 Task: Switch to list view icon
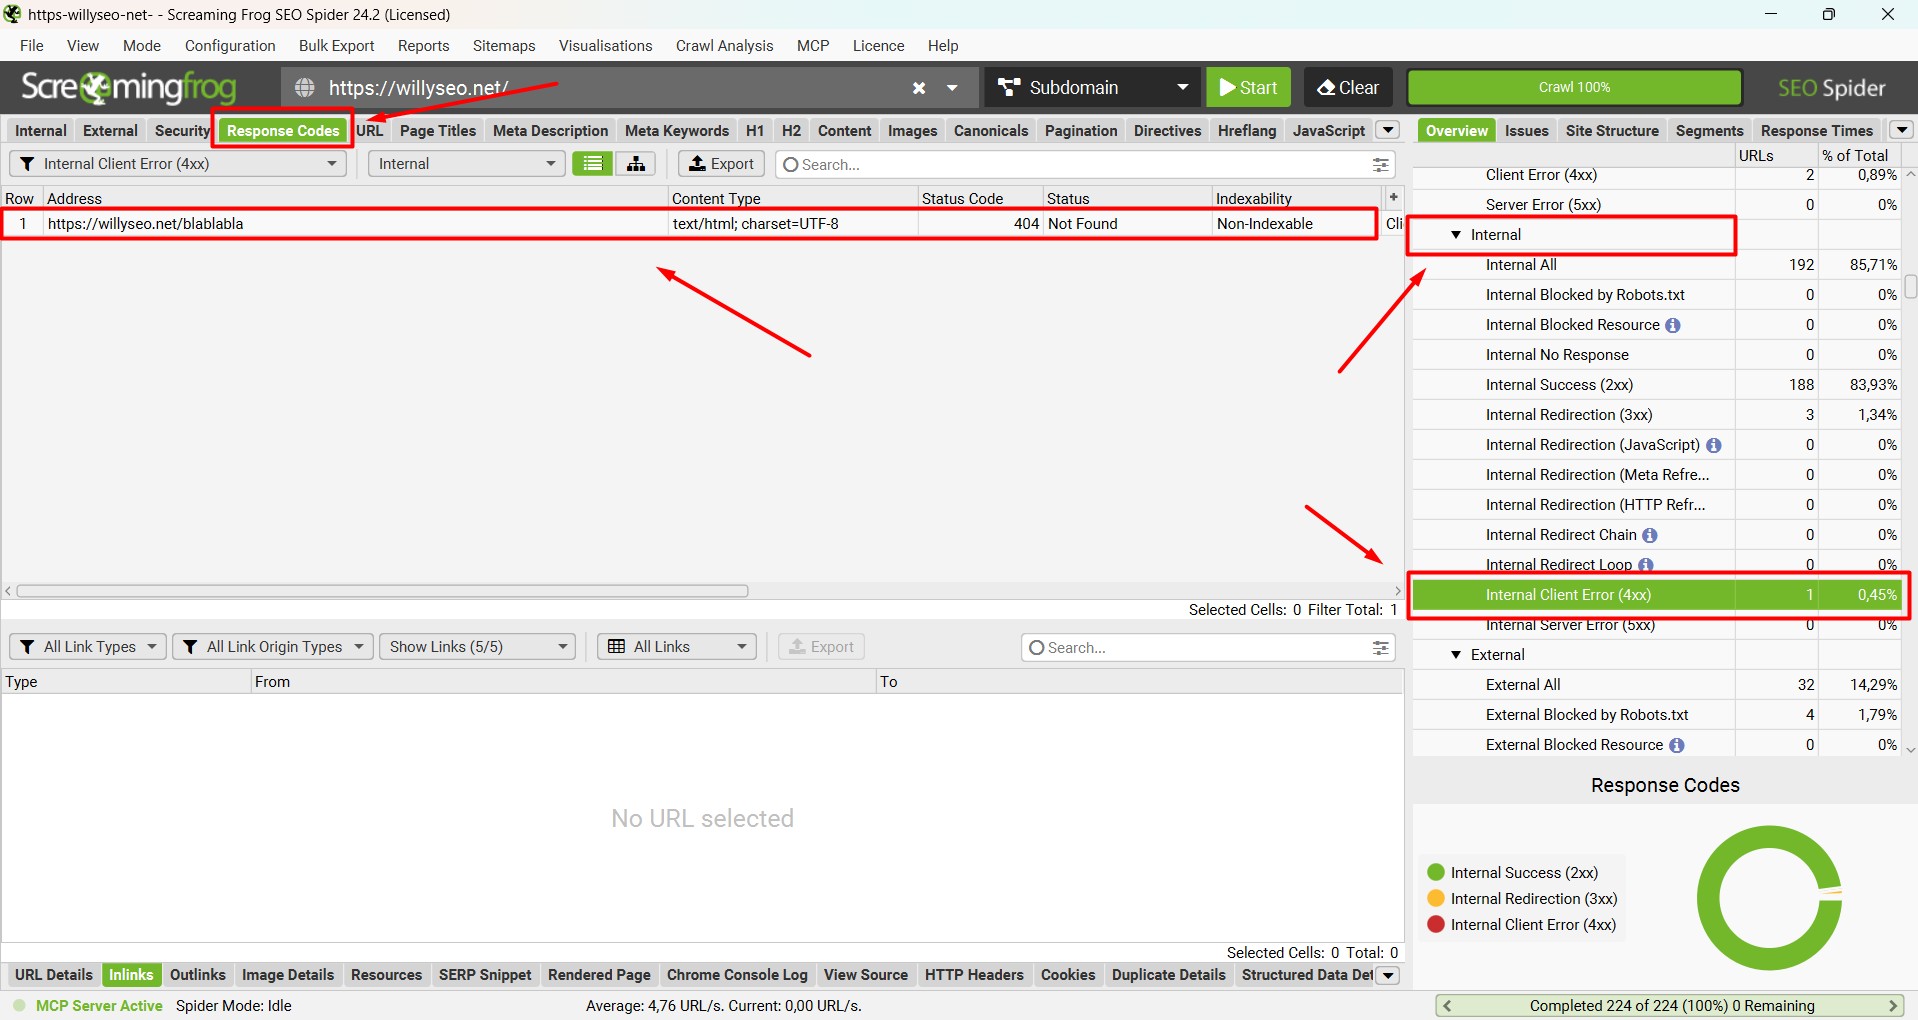[593, 164]
